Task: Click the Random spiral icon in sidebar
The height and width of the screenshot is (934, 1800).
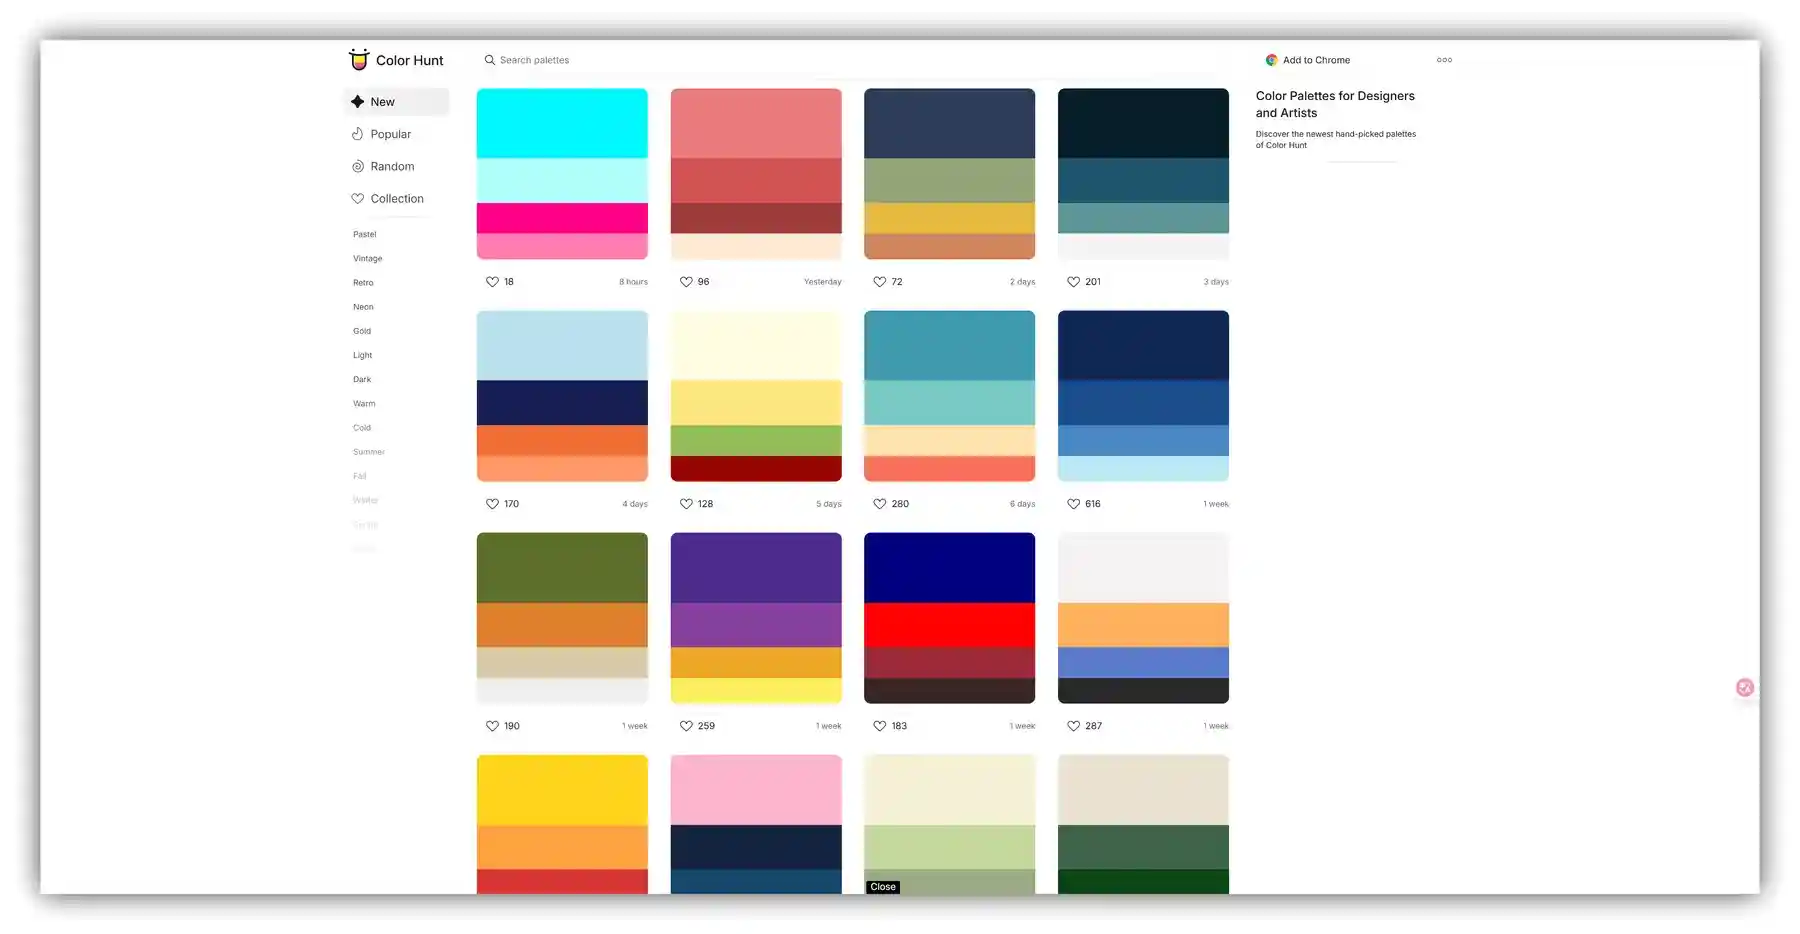Action: 357,167
